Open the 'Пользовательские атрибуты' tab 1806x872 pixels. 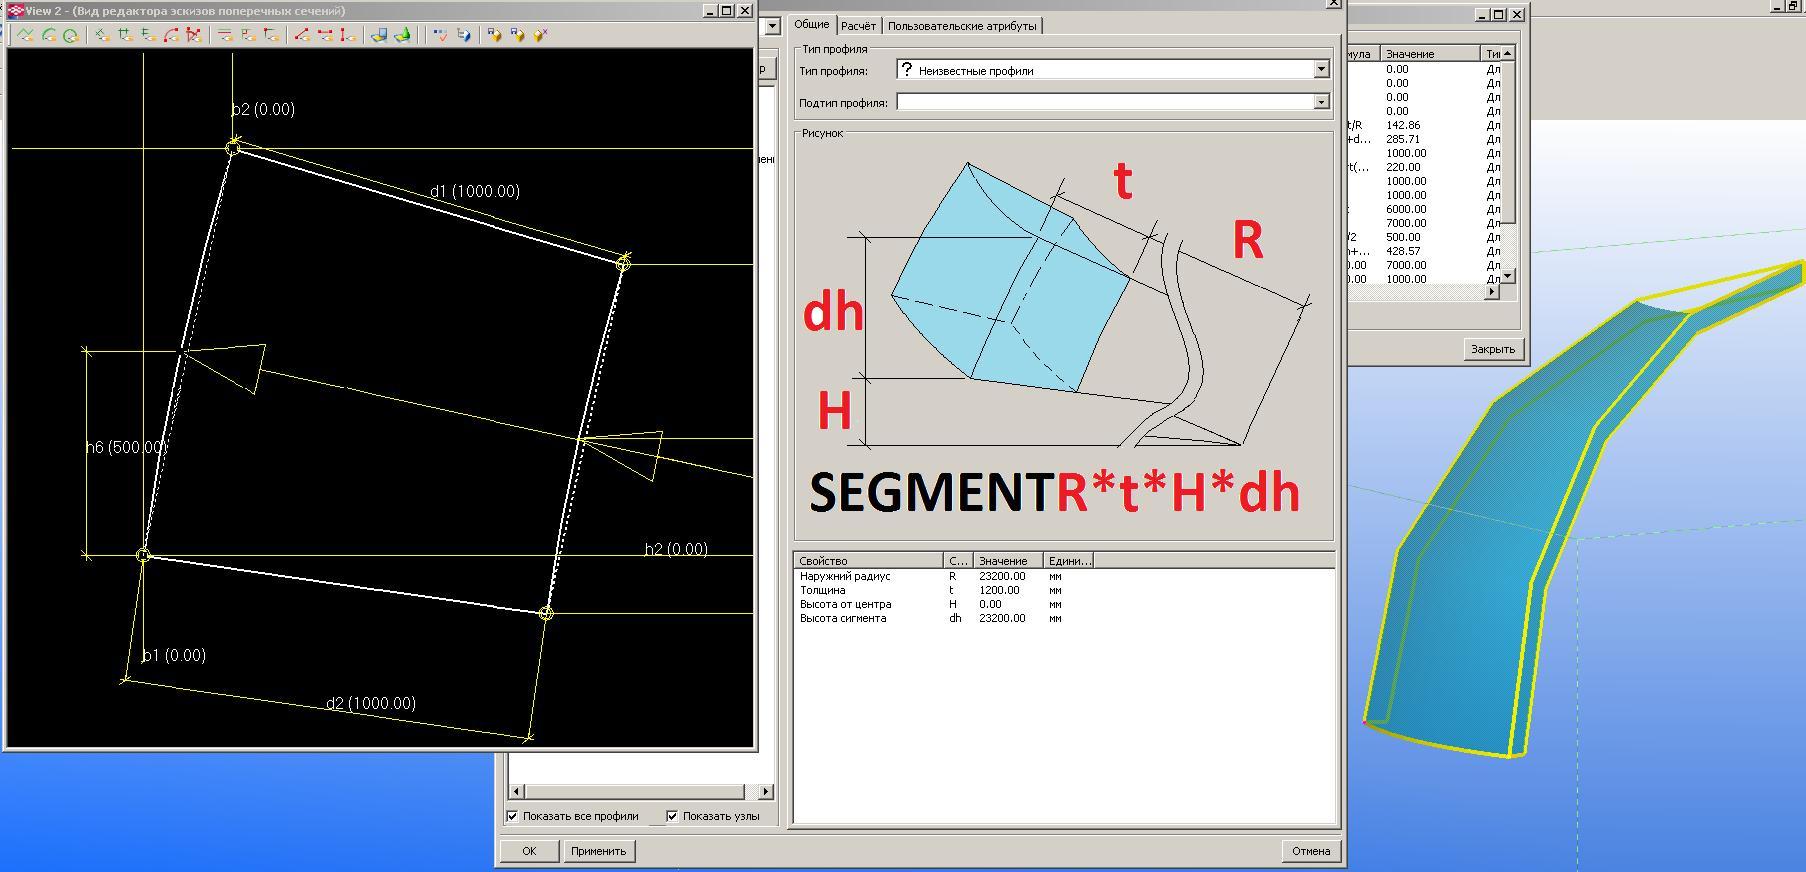(x=961, y=26)
